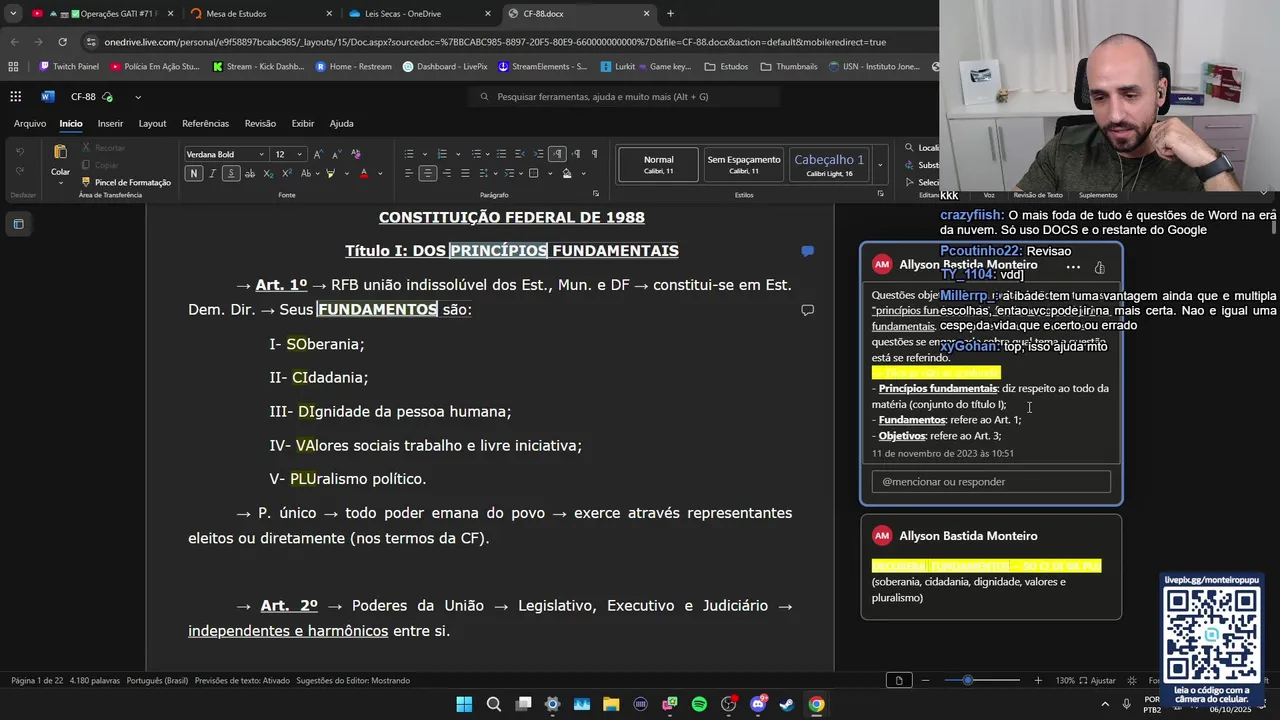Click the blue comment marker beside Título I
The image size is (1280, 720).
click(x=807, y=251)
